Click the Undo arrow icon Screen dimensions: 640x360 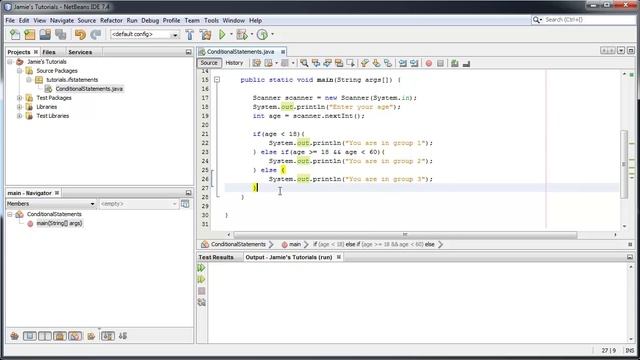click(80, 35)
